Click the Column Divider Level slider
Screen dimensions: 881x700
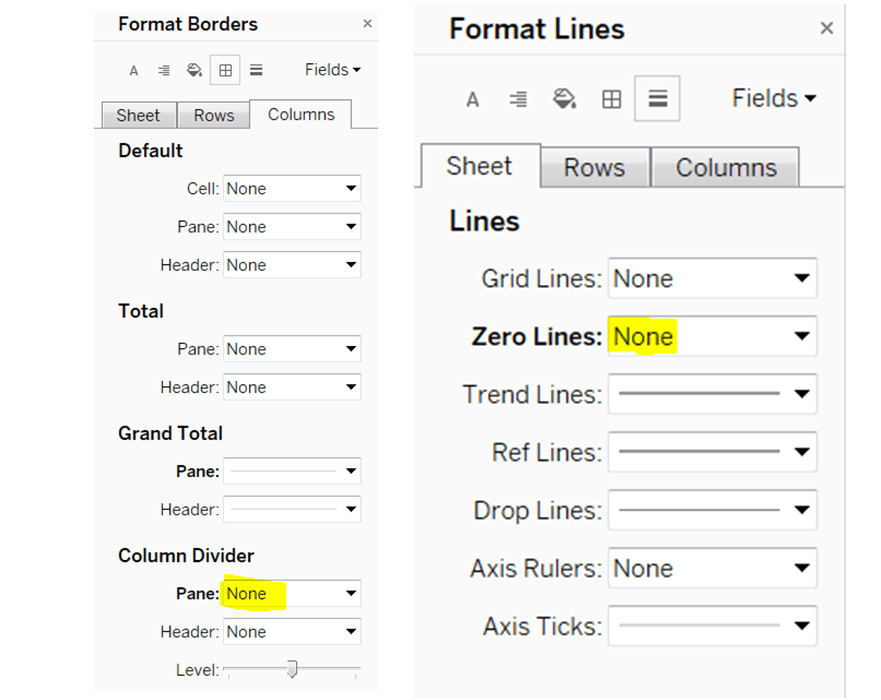click(291, 669)
